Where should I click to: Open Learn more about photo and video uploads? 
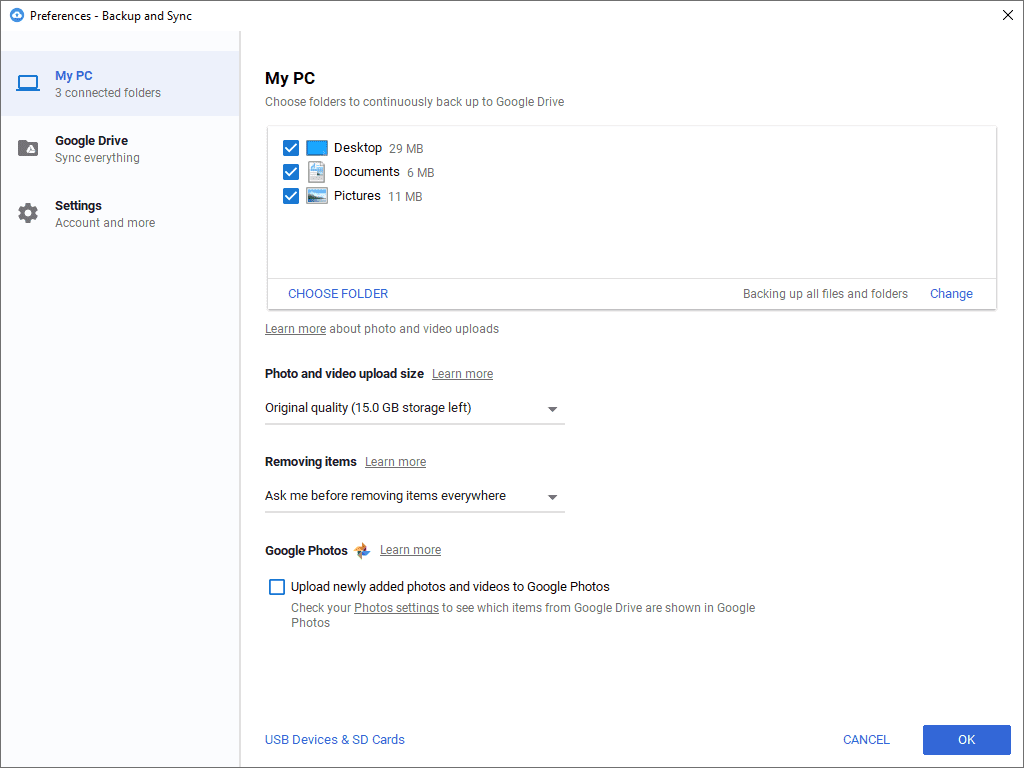(295, 328)
